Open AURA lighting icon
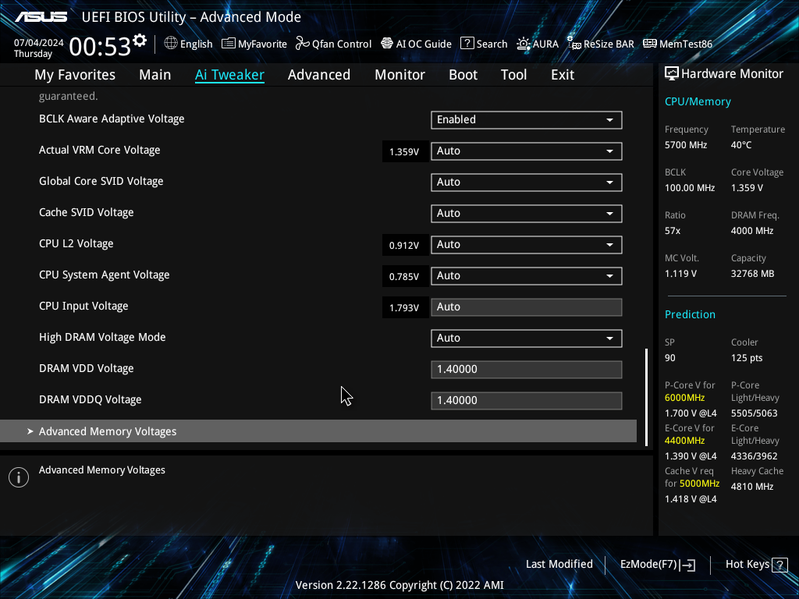Viewport: 799px width, 599px height. [x=523, y=44]
